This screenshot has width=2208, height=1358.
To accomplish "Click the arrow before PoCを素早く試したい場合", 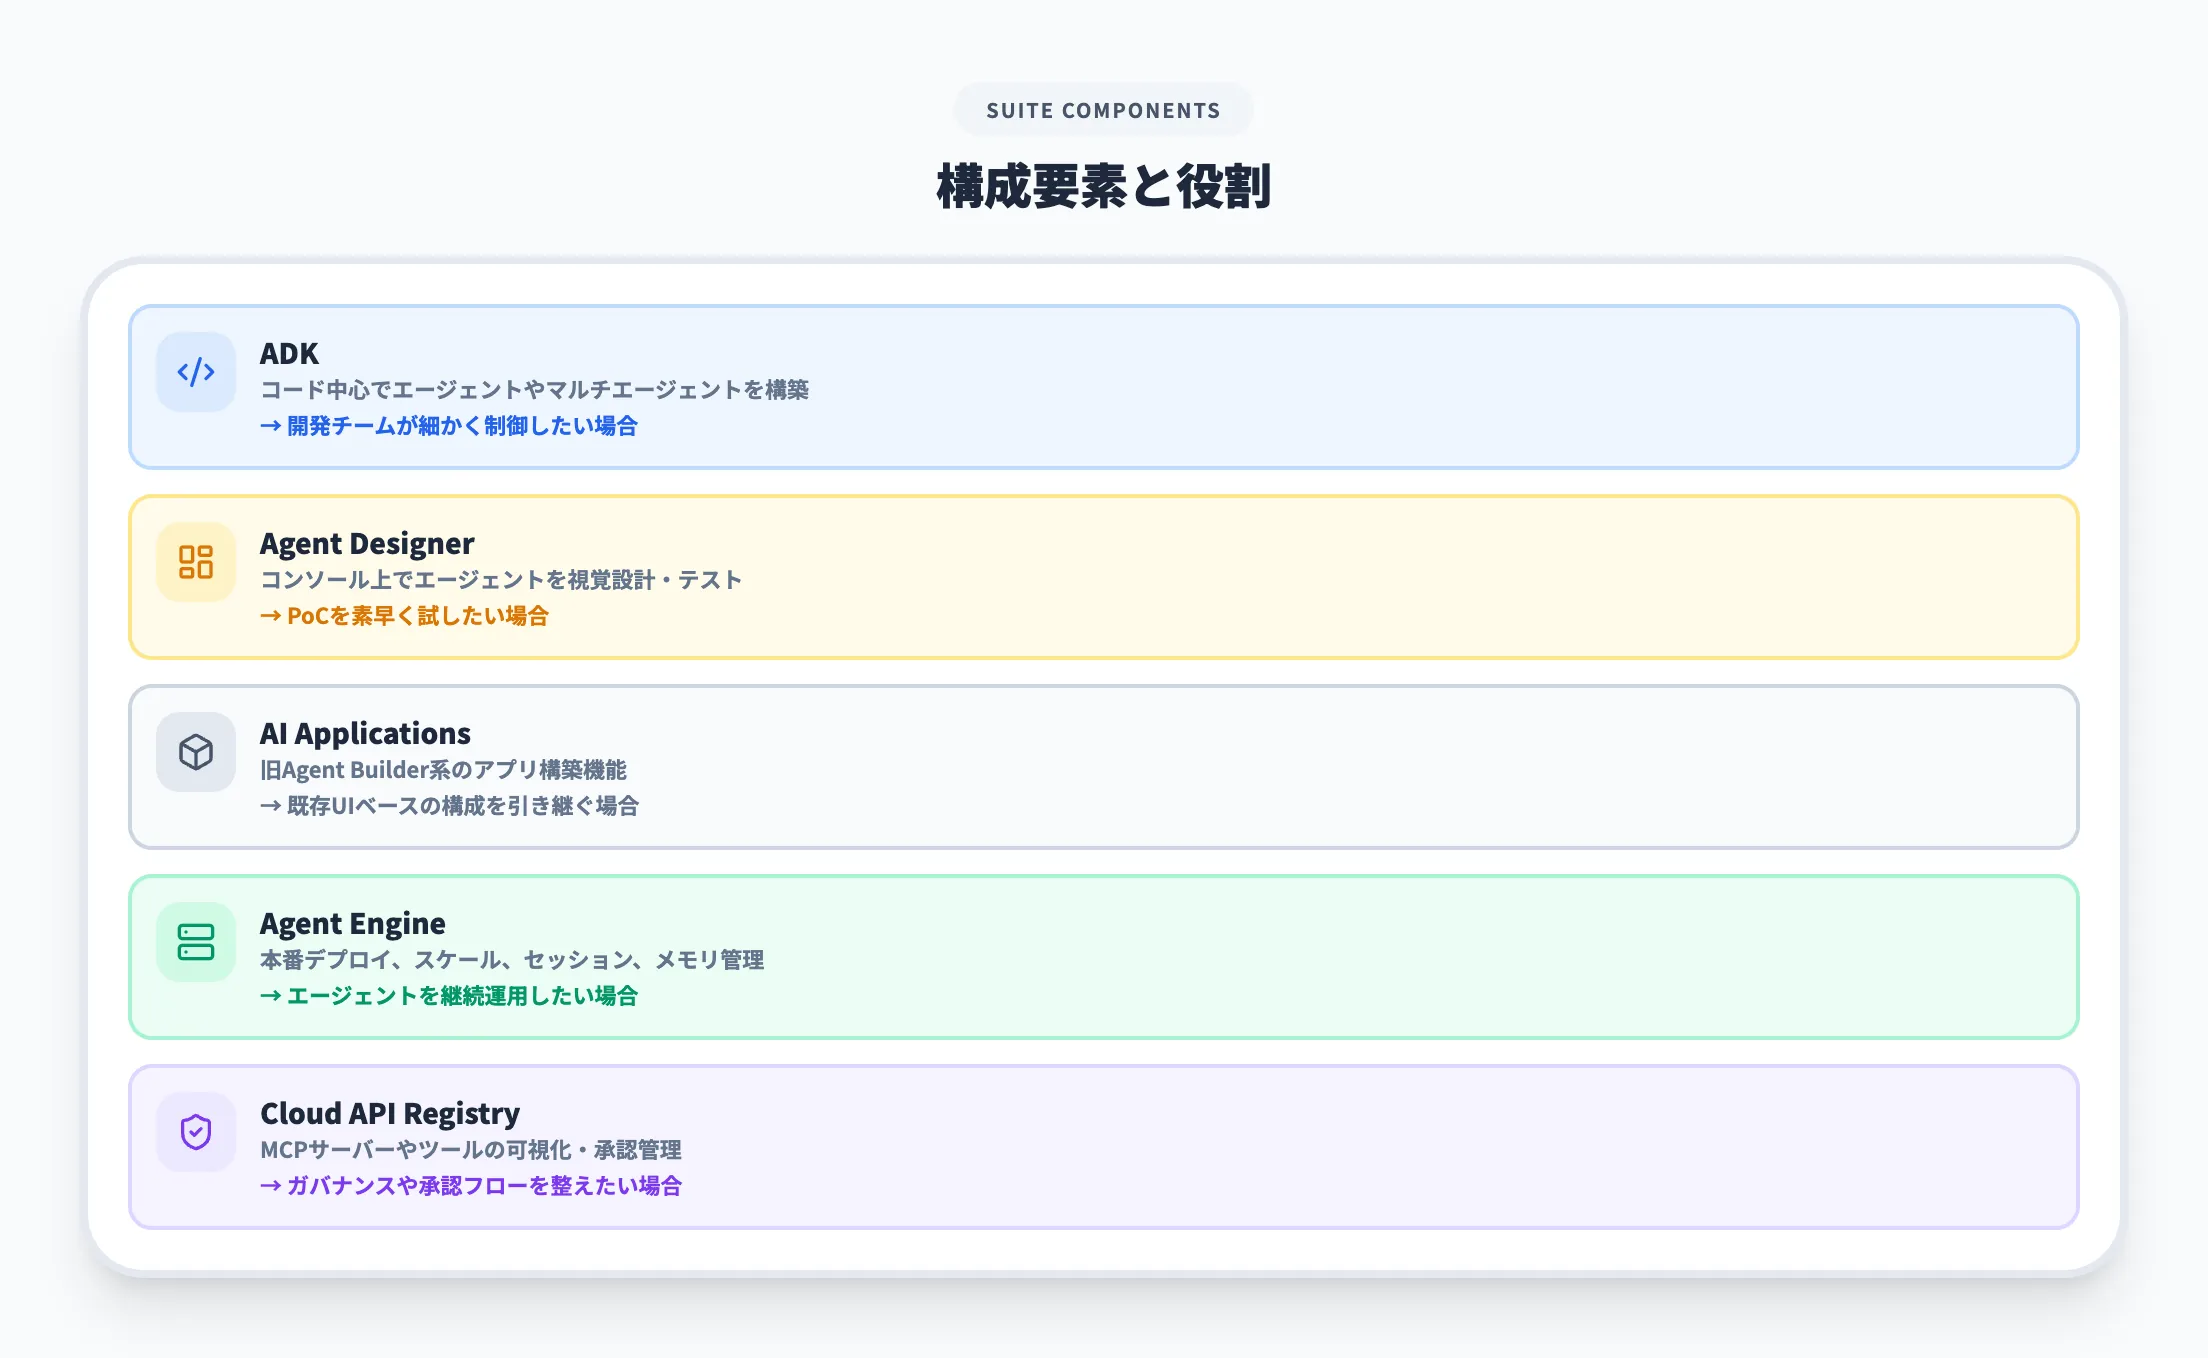I will [268, 617].
